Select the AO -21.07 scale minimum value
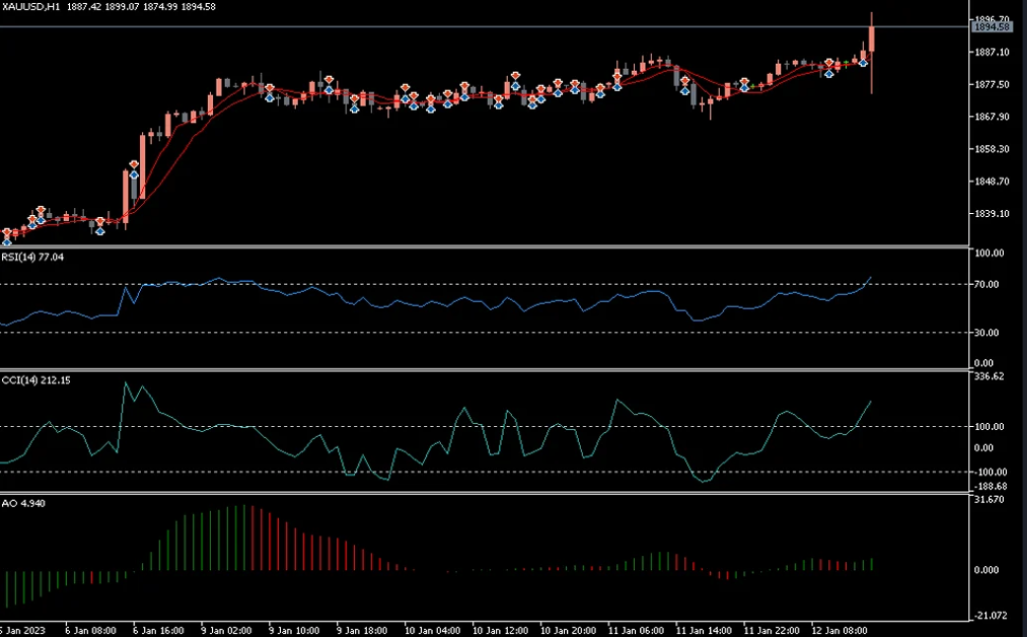This screenshot has height=637, width=1027. pyautogui.click(x=989, y=615)
